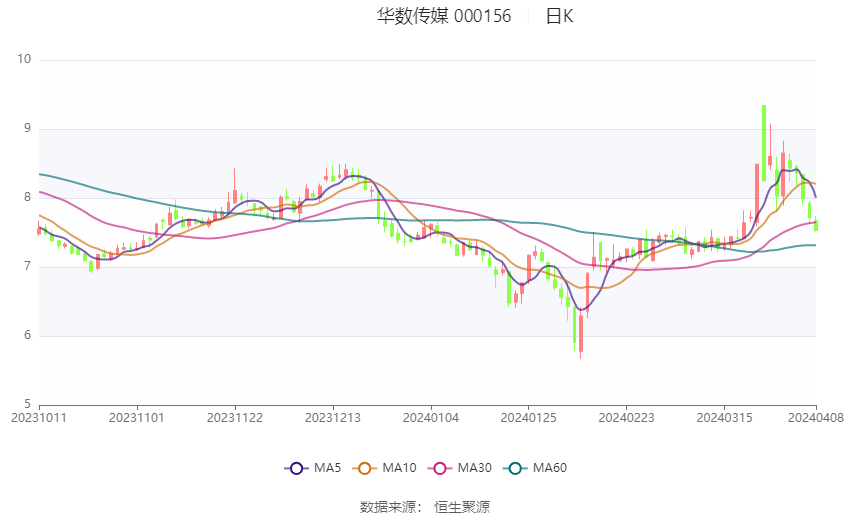
Task: Select the 20240104 date axis label
Action: pyautogui.click(x=430, y=417)
